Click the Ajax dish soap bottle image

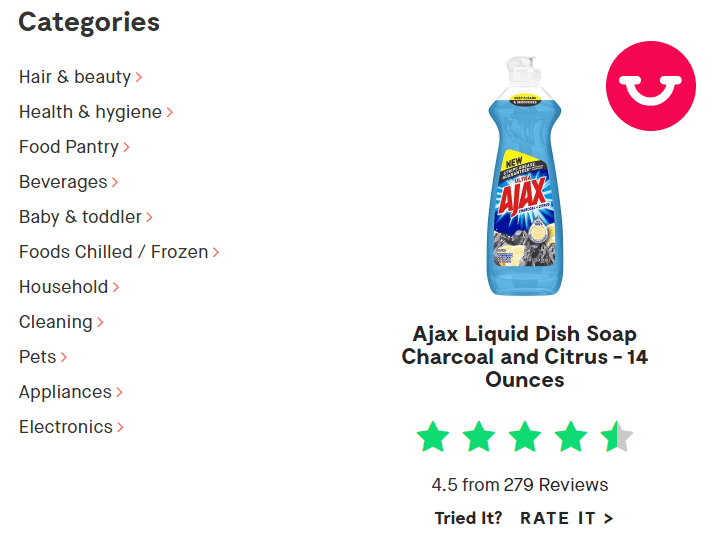tap(525, 178)
